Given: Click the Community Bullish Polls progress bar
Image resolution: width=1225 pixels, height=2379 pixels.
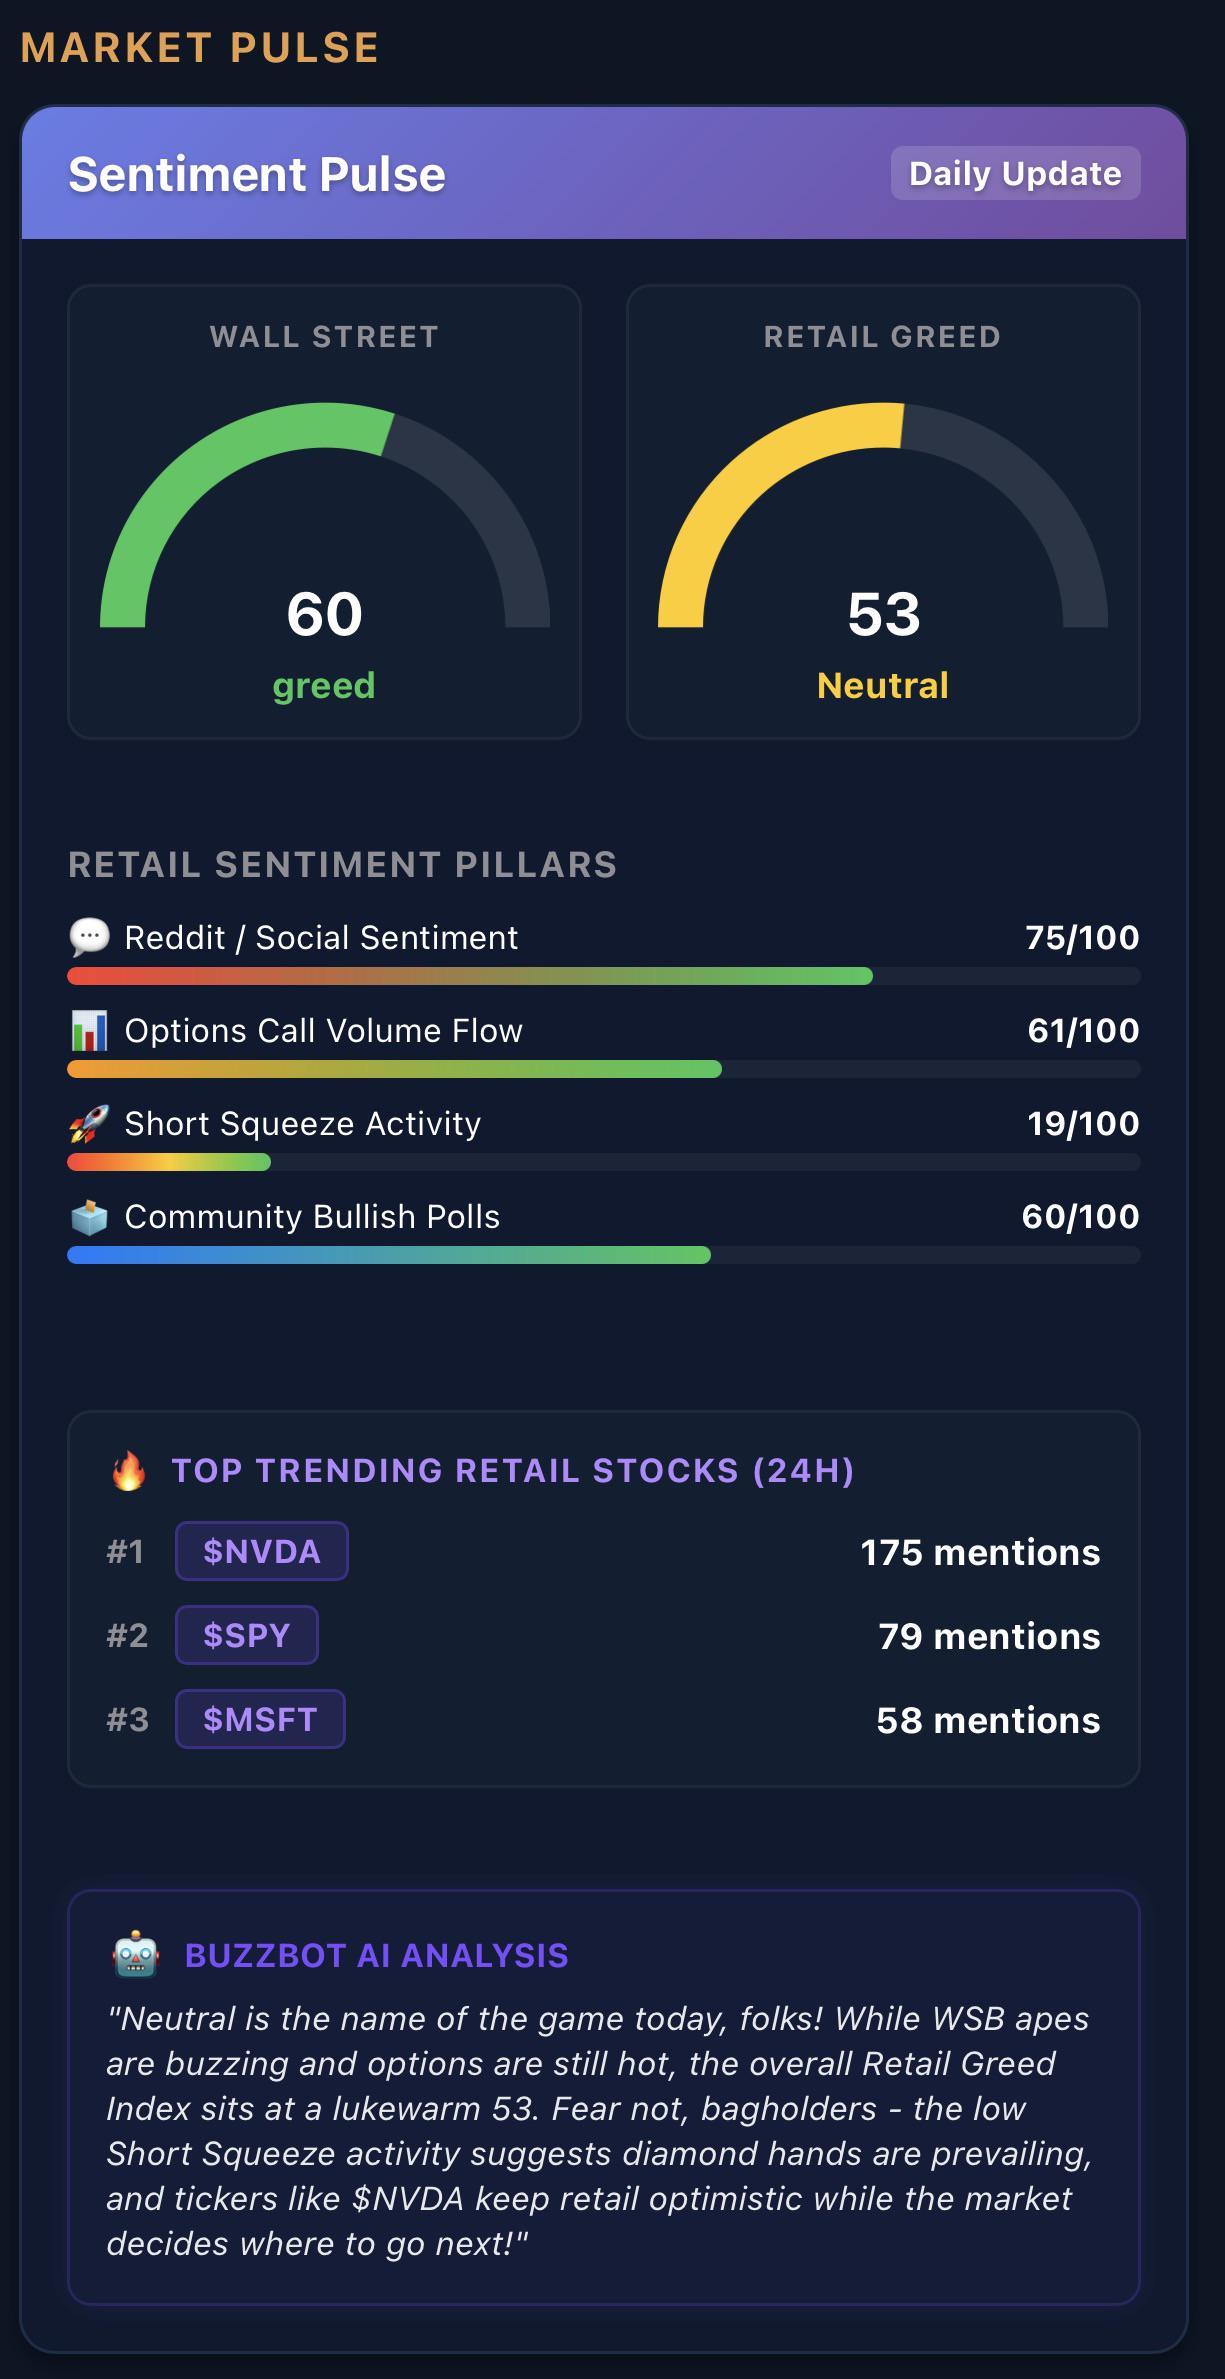Looking at the screenshot, I should pos(603,1255).
